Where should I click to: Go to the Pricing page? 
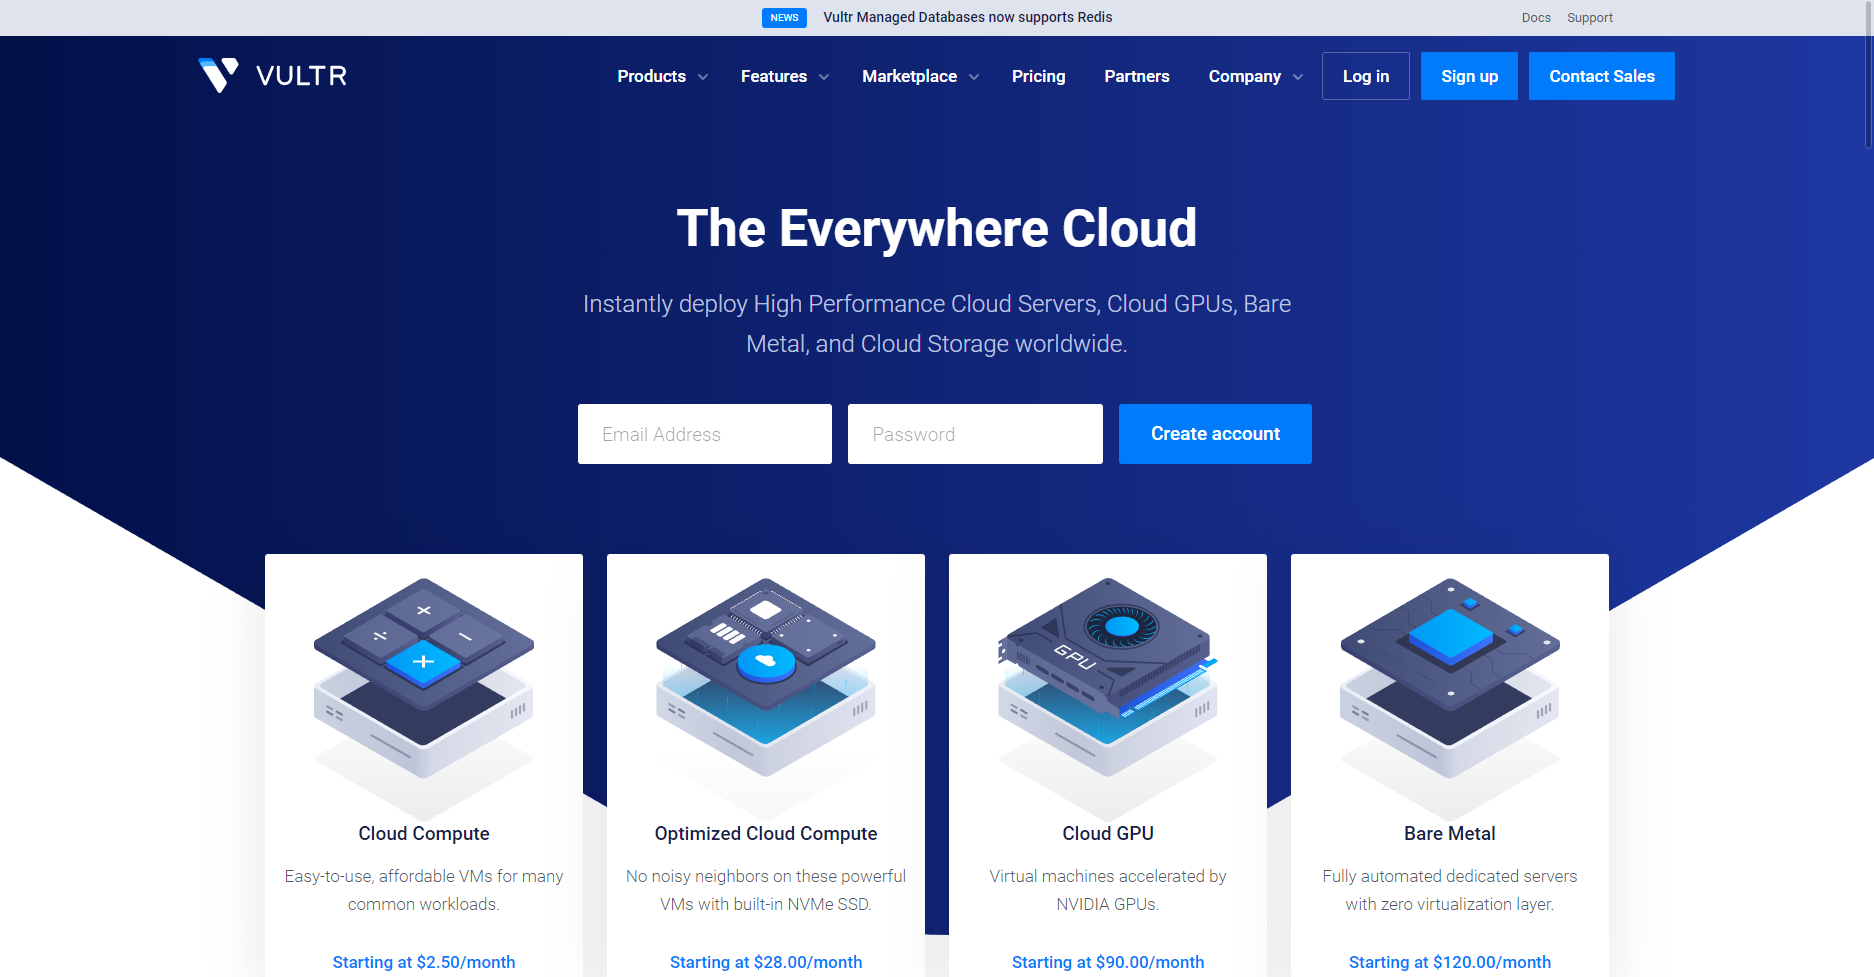(1038, 76)
